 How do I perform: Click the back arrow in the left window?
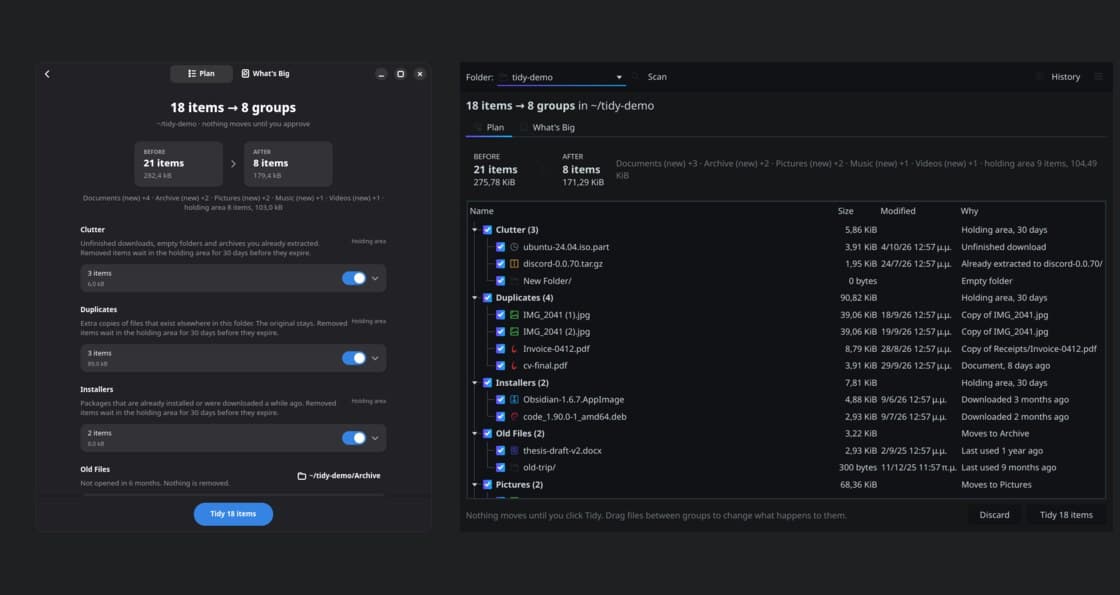[x=47, y=74]
